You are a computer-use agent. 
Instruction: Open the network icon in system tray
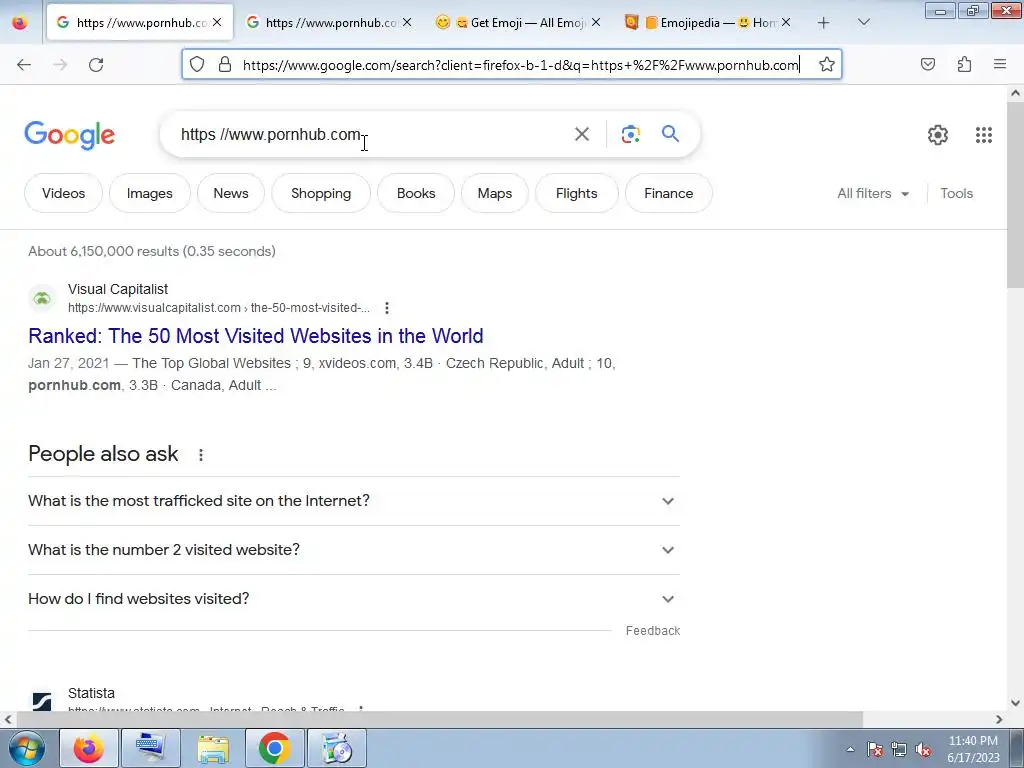tap(899, 750)
